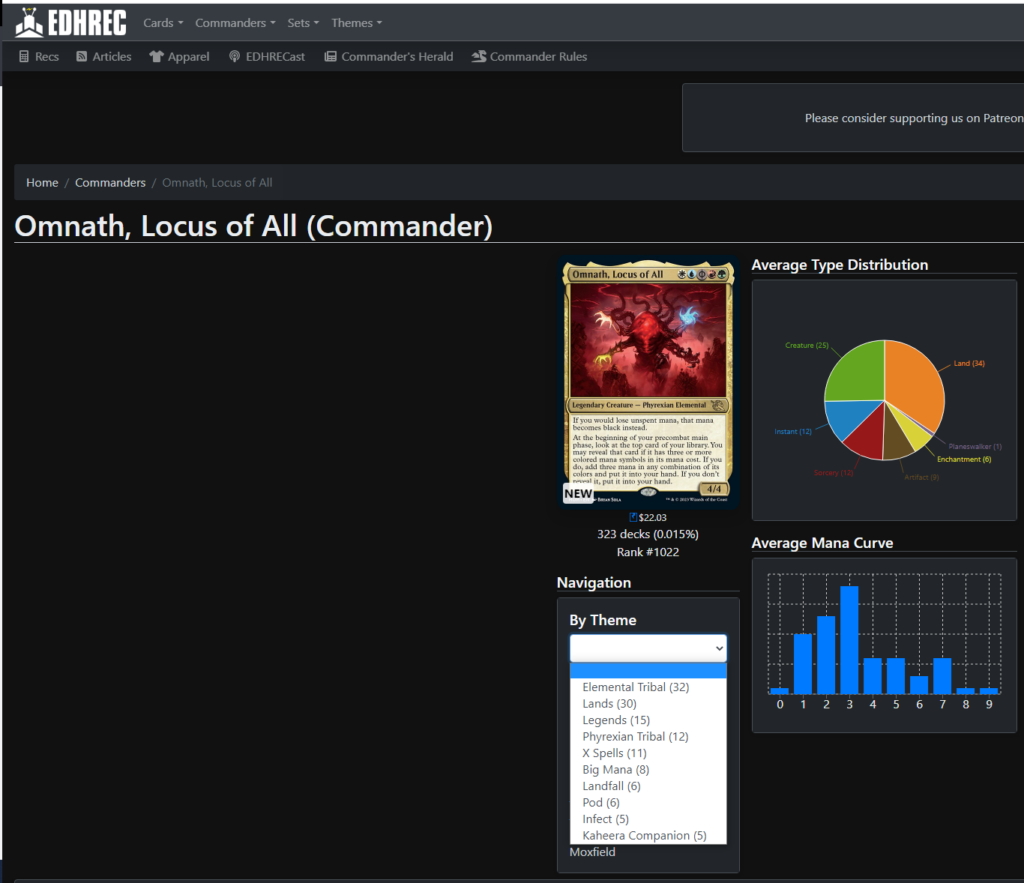Click the EDHREC logo
Image resolution: width=1024 pixels, height=883 pixels.
click(71, 22)
